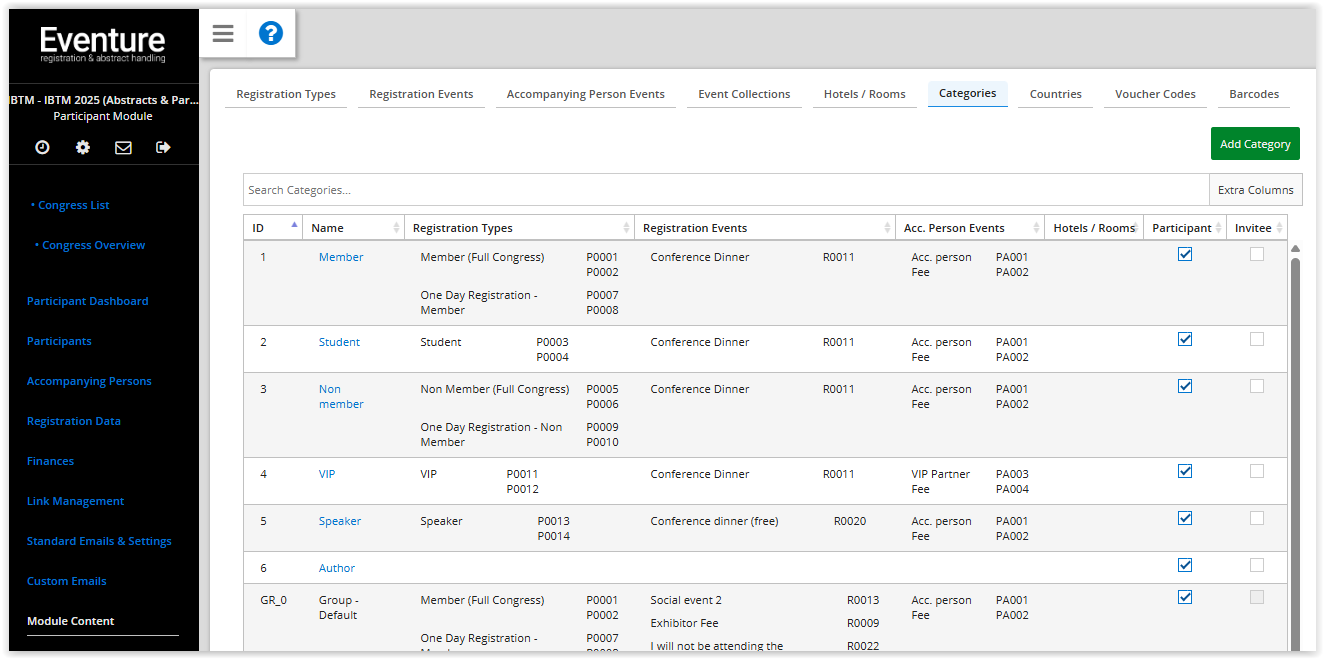Toggle Participant checkbox for Author row

pyautogui.click(x=1185, y=565)
